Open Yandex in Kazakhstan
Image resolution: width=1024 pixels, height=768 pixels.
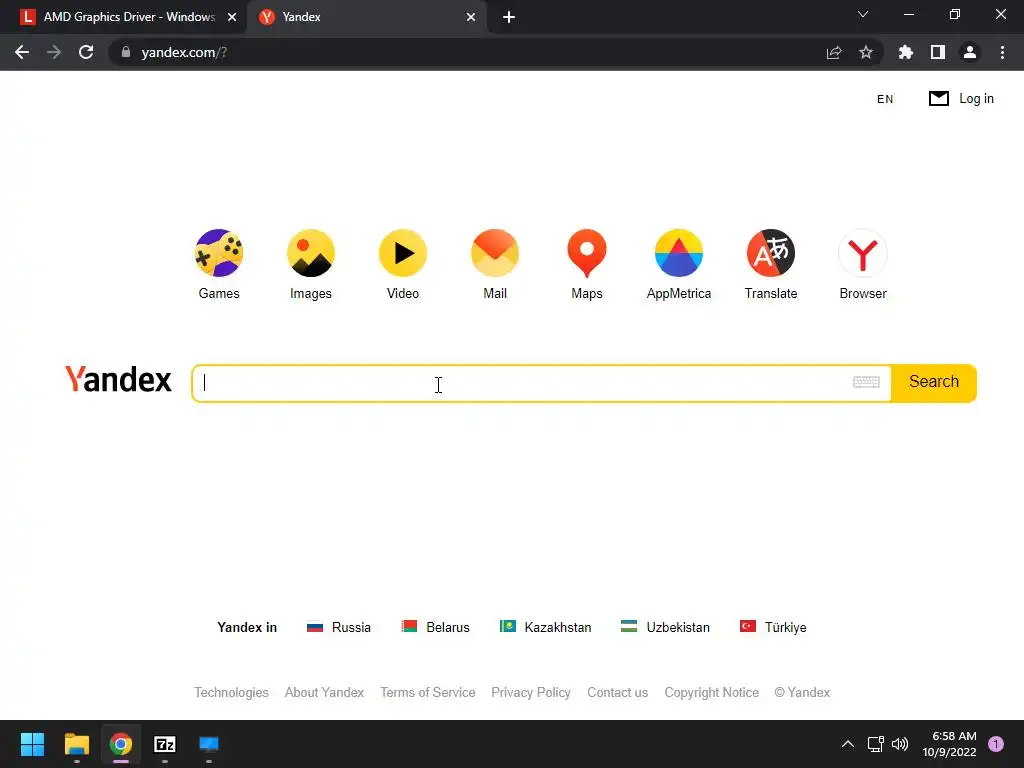[x=545, y=627]
